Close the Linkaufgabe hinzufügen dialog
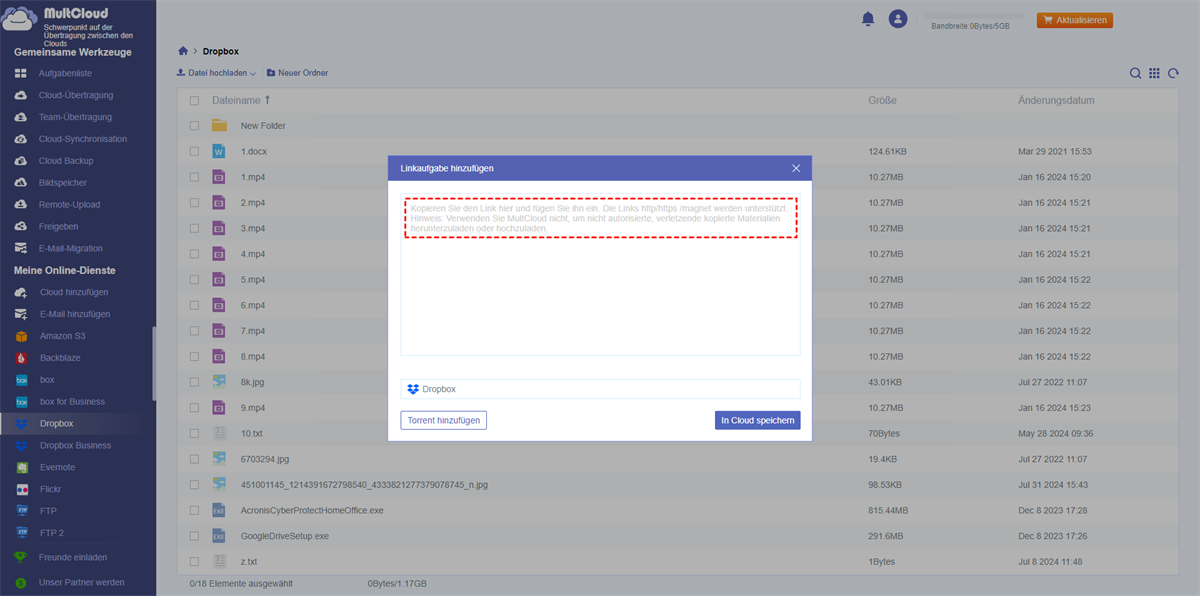The height and width of the screenshot is (596, 1200). (796, 168)
